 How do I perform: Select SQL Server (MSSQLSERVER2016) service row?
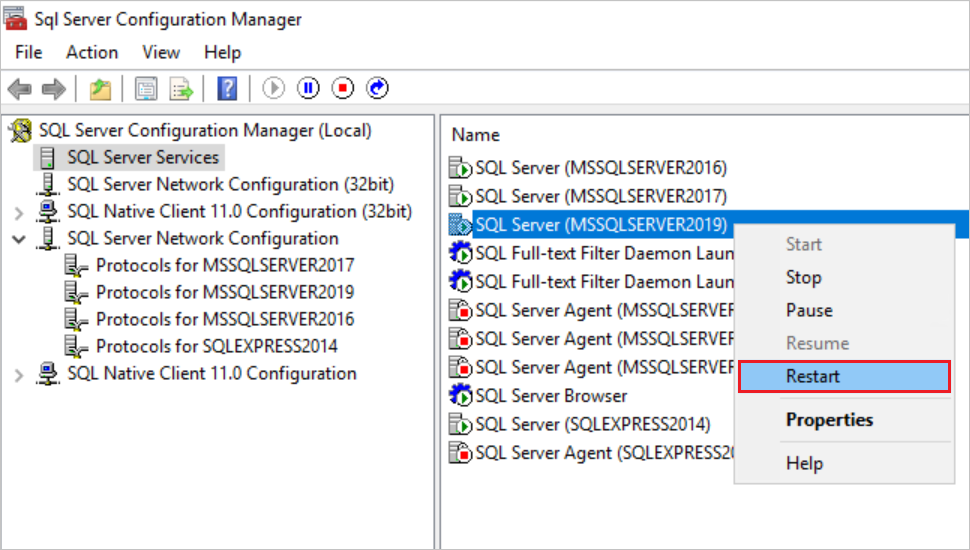tap(600, 168)
